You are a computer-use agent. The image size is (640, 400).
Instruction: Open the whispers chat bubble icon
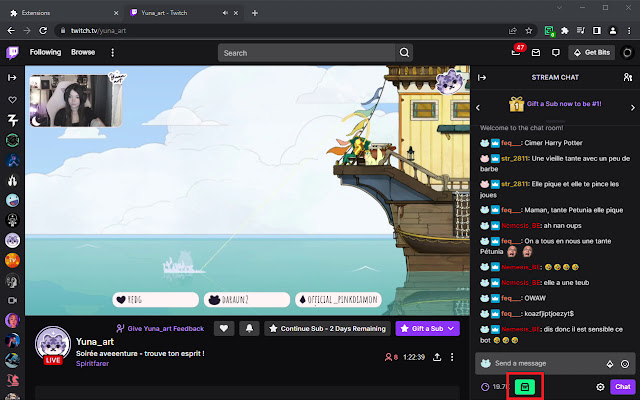[x=556, y=53]
